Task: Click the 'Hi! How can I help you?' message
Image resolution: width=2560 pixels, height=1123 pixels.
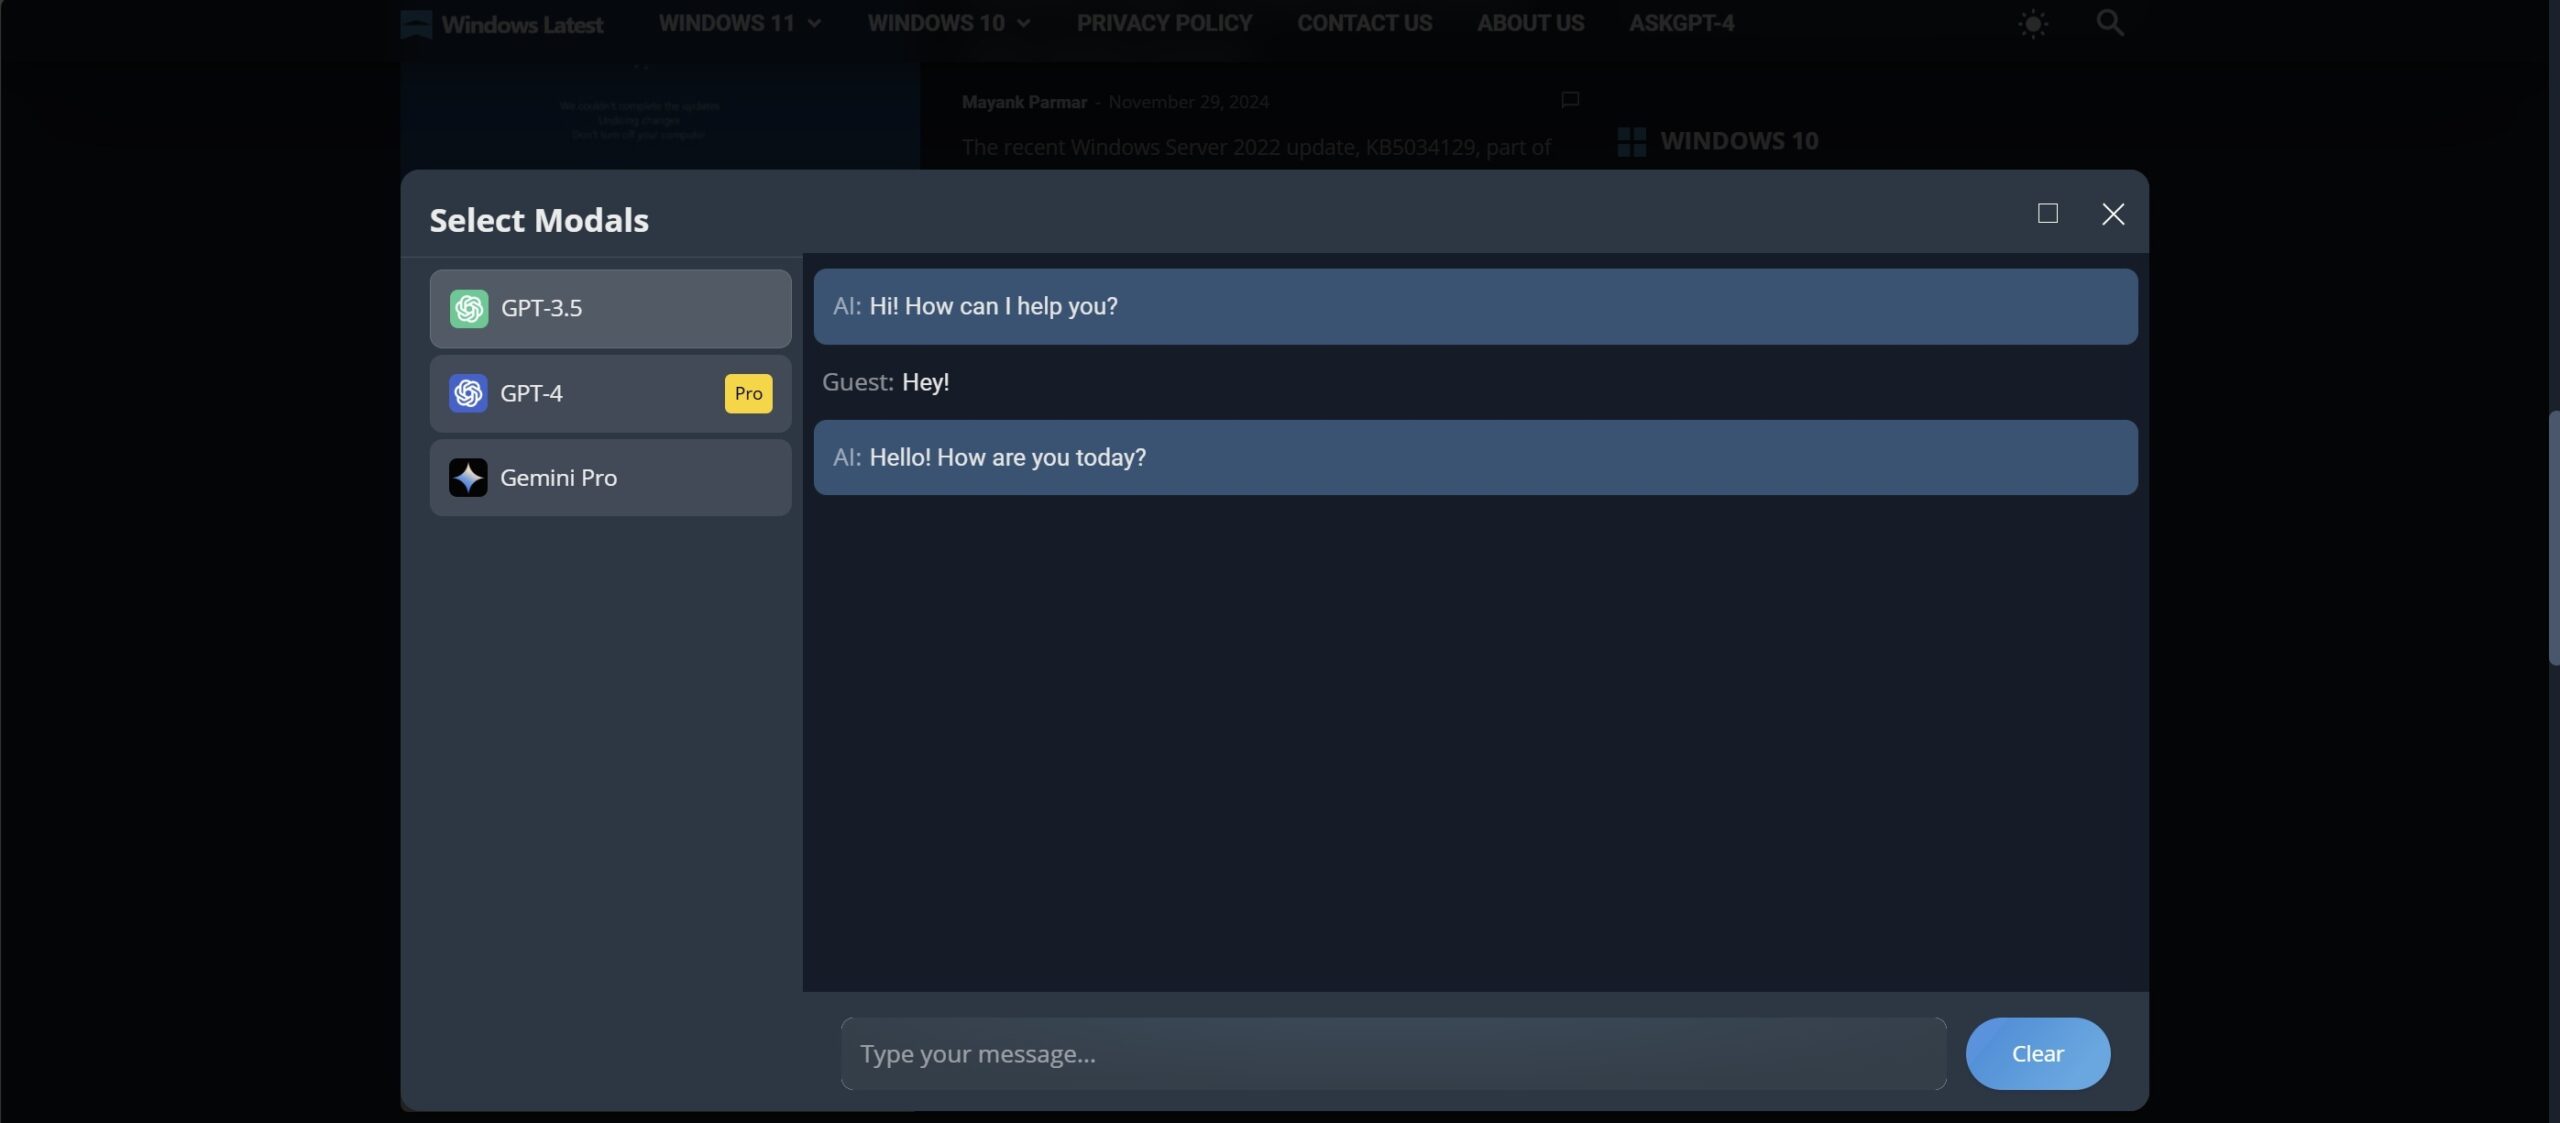Action: tap(1475, 306)
